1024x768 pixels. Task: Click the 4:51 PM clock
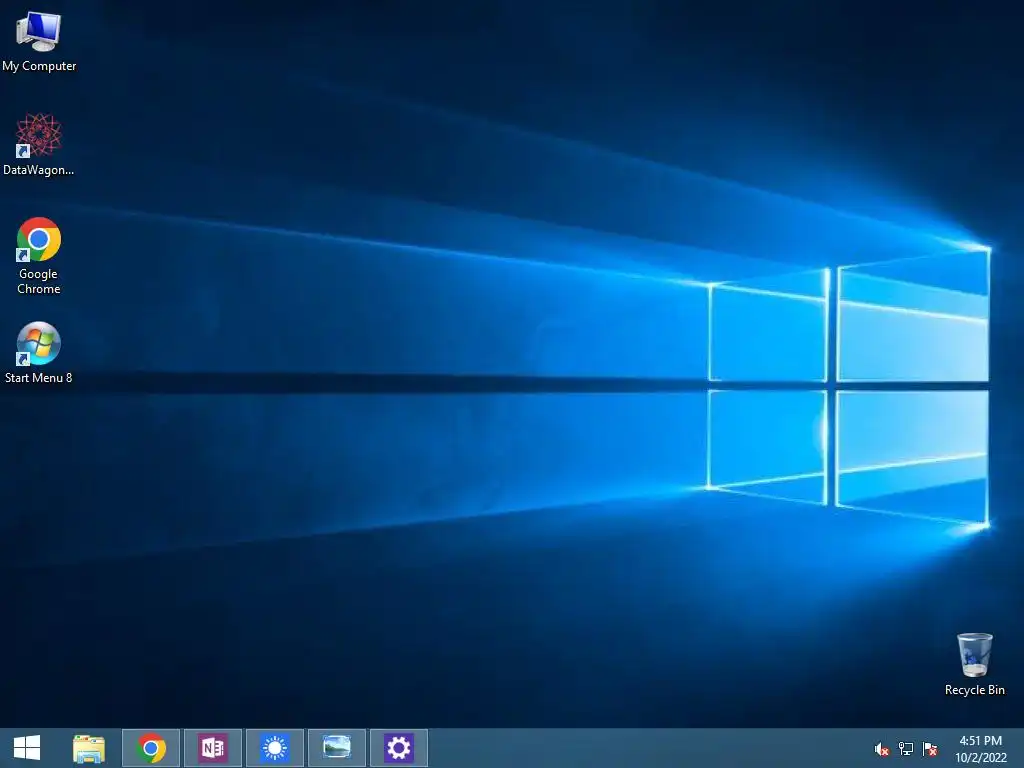point(980,741)
